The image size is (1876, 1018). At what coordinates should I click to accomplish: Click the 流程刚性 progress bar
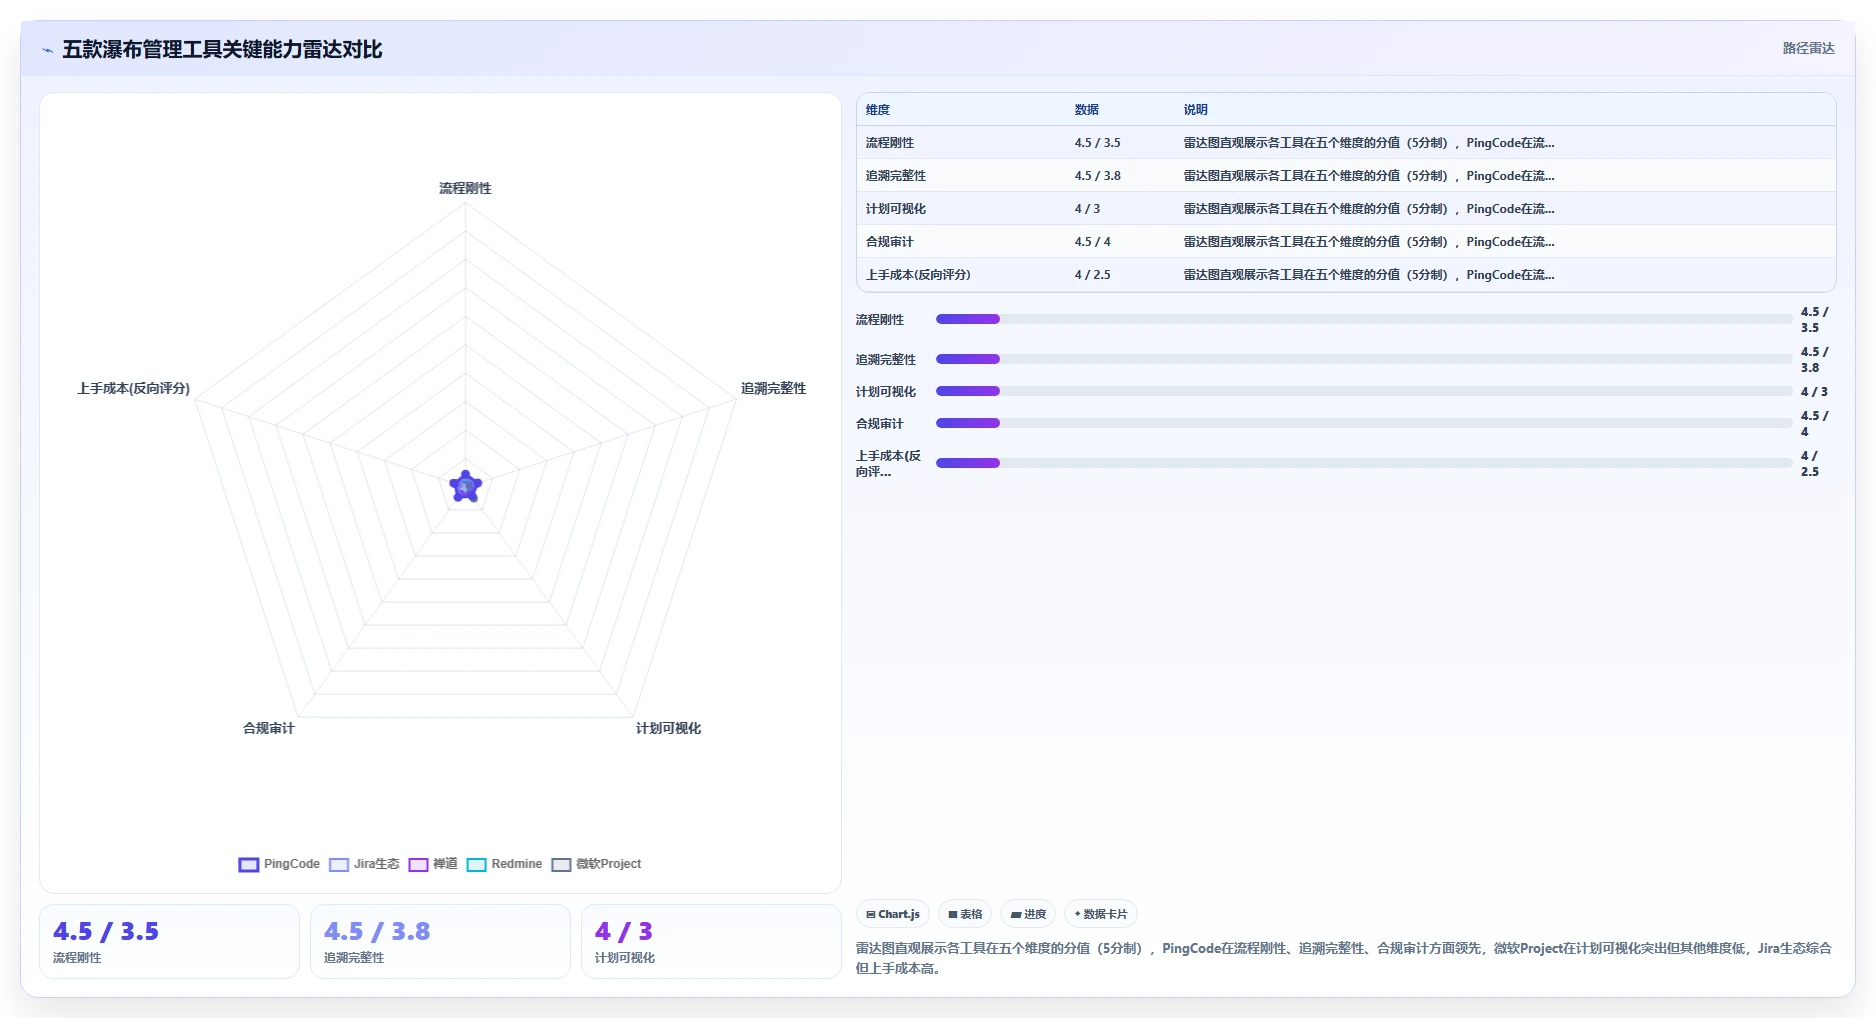click(x=1363, y=319)
